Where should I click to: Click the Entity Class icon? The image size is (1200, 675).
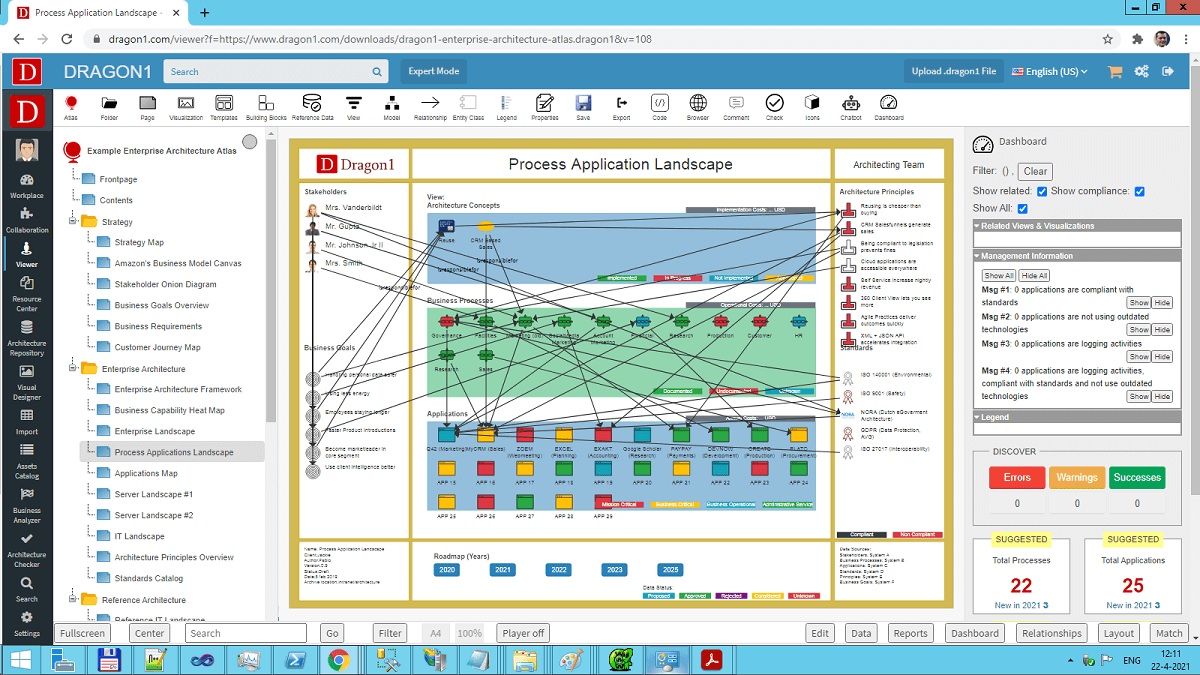pyautogui.click(x=468, y=107)
